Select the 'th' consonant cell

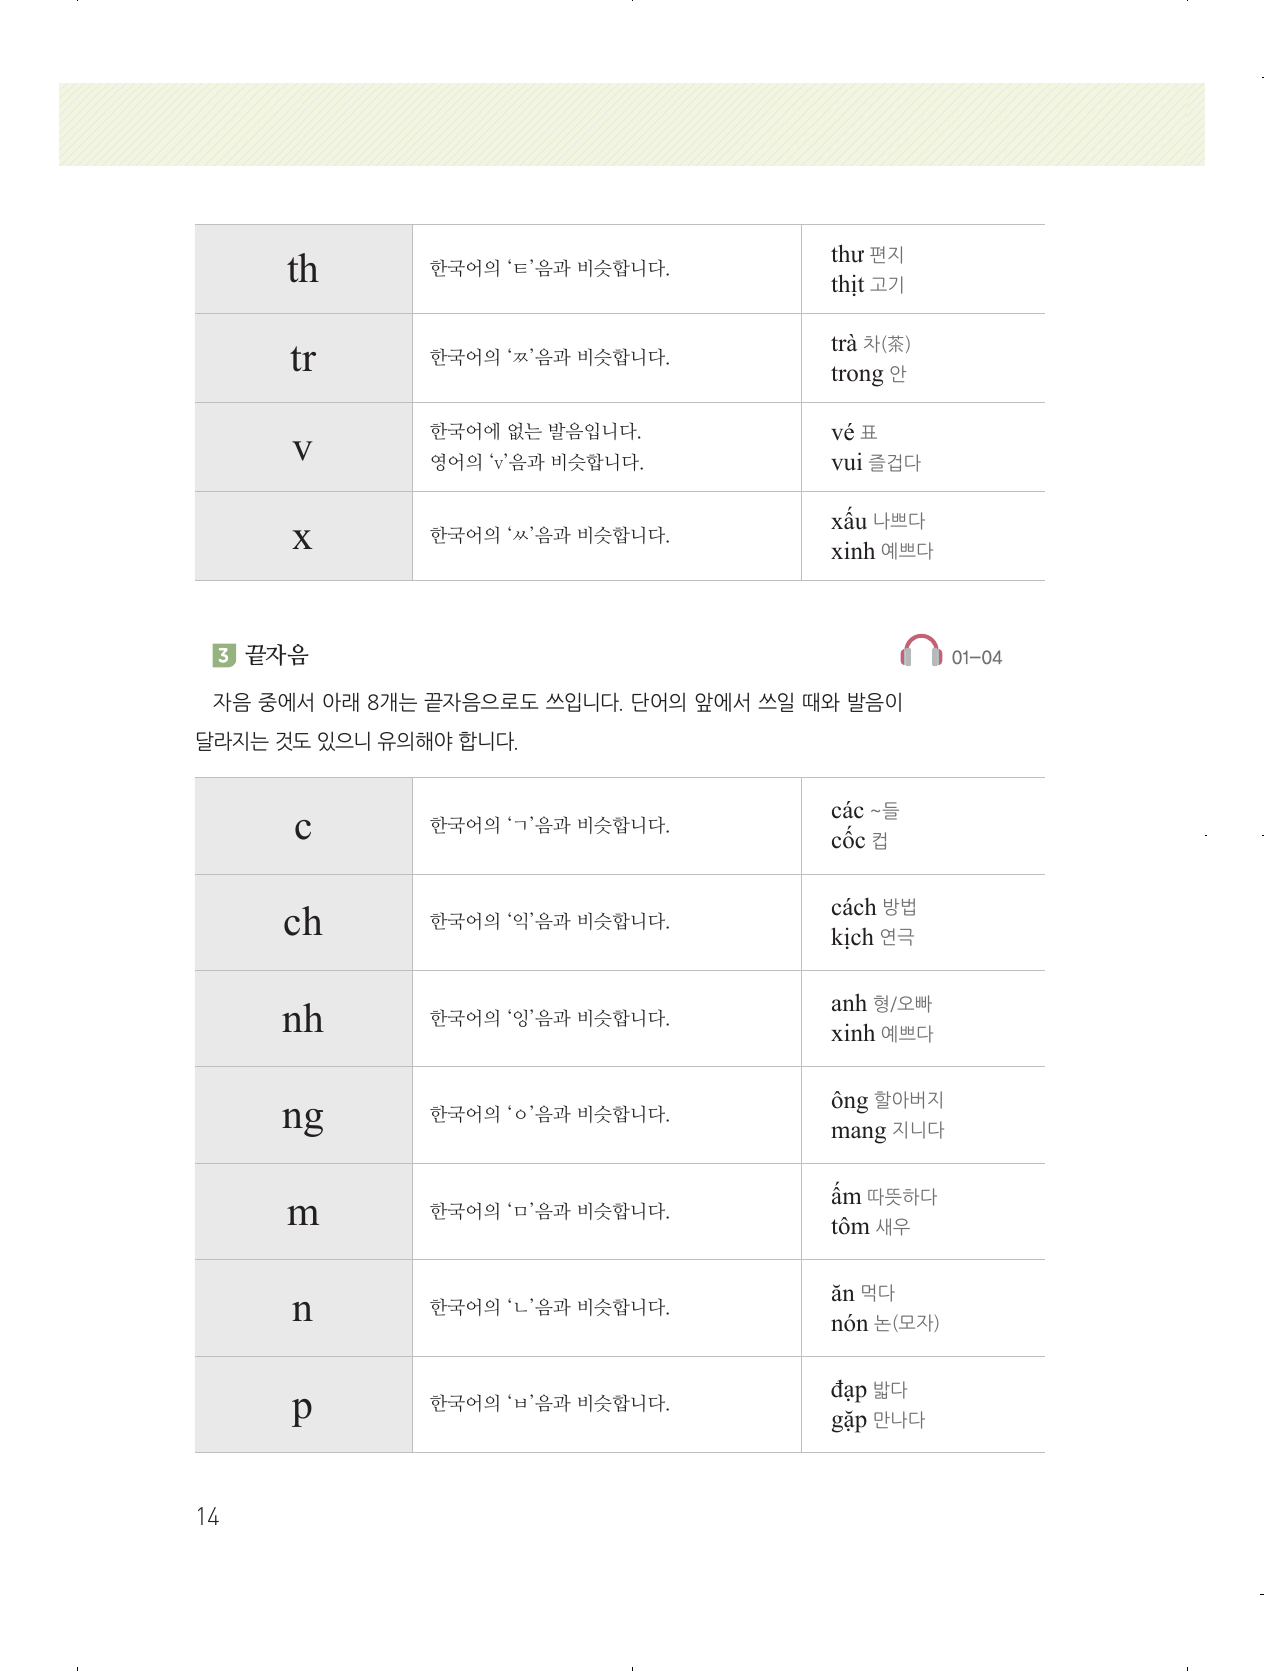tap(303, 269)
